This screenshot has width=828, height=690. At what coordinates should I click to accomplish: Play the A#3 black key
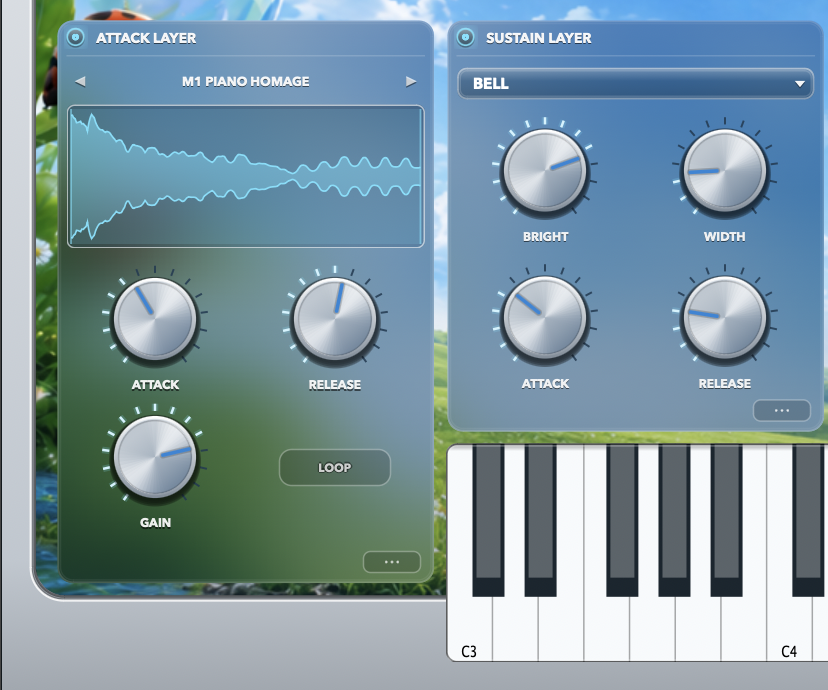coord(727,520)
